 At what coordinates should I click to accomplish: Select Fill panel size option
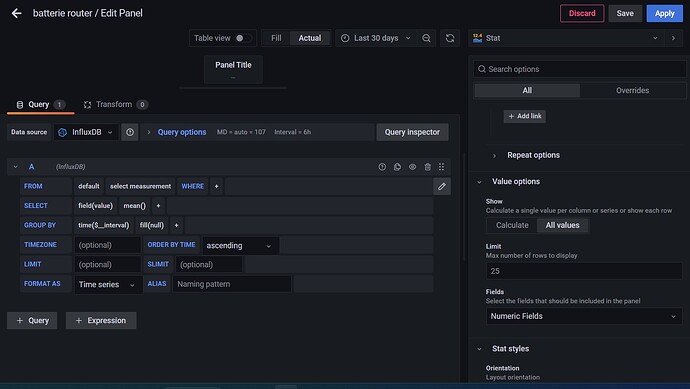coord(276,38)
